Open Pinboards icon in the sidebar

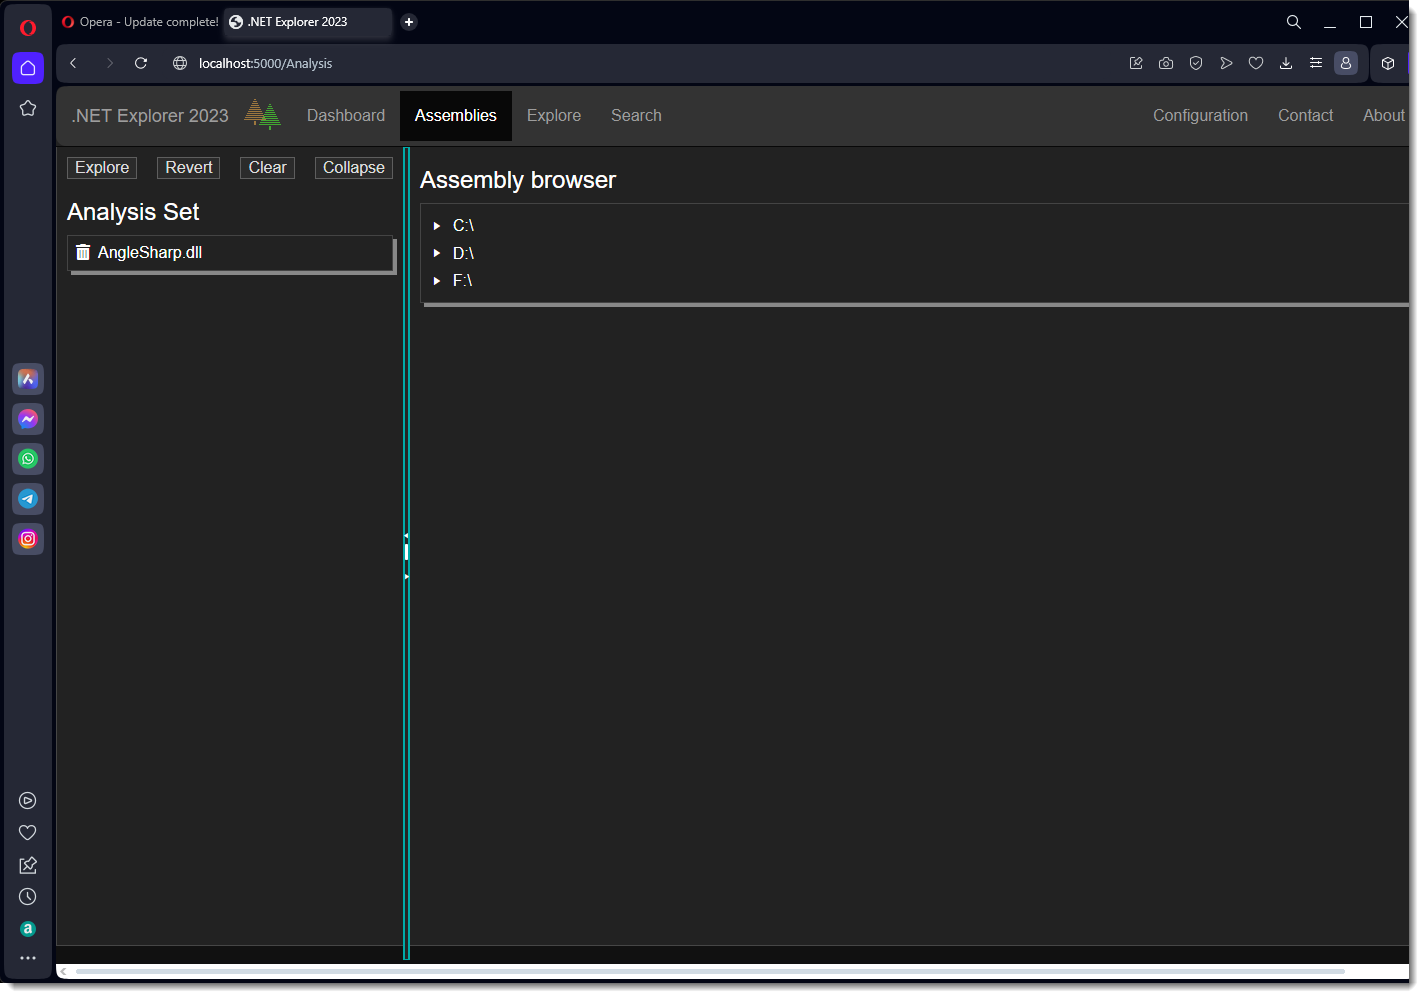coord(28,865)
